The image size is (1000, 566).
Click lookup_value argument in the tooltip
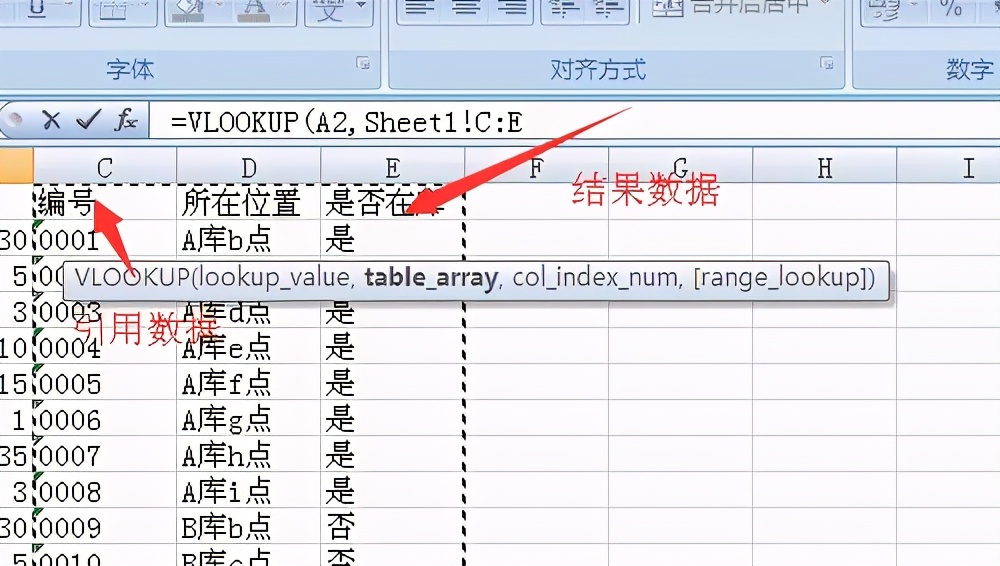tap(275, 278)
